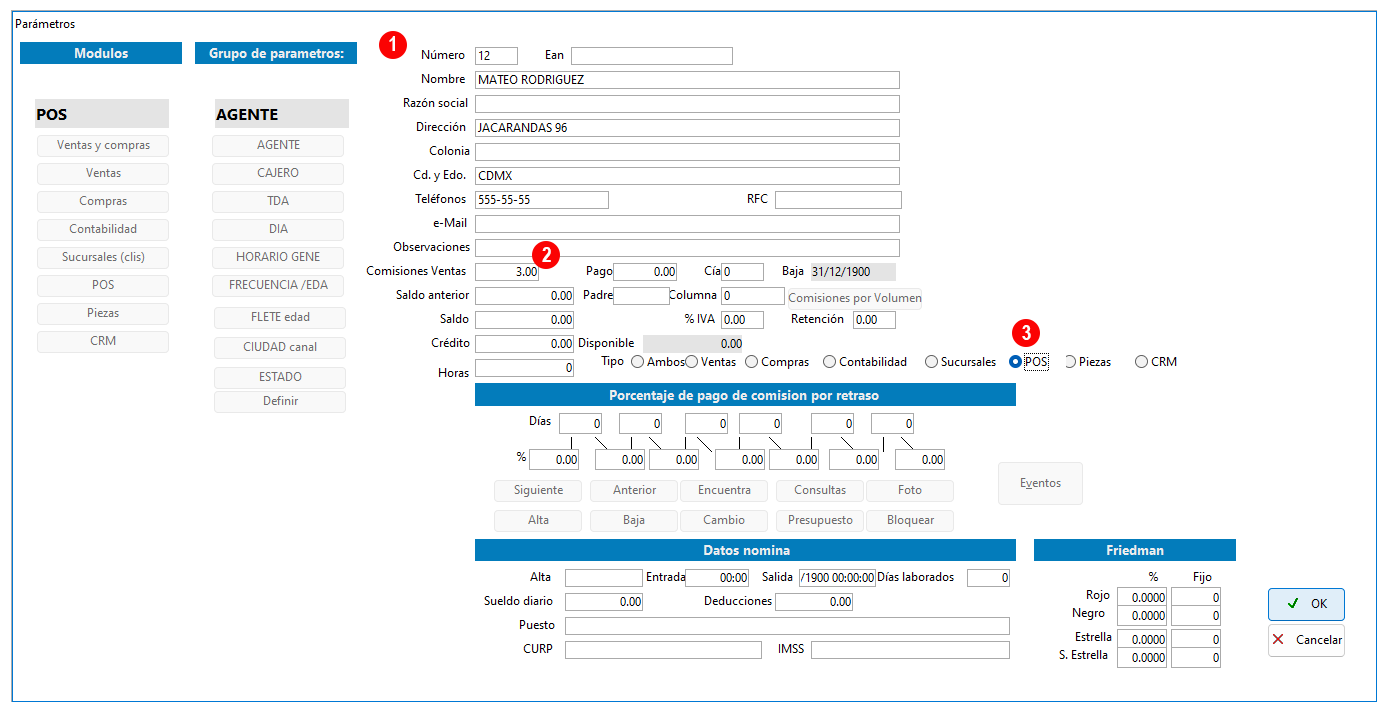1390x716 pixels.
Task: Open the Compras module button
Action: [x=103, y=202]
